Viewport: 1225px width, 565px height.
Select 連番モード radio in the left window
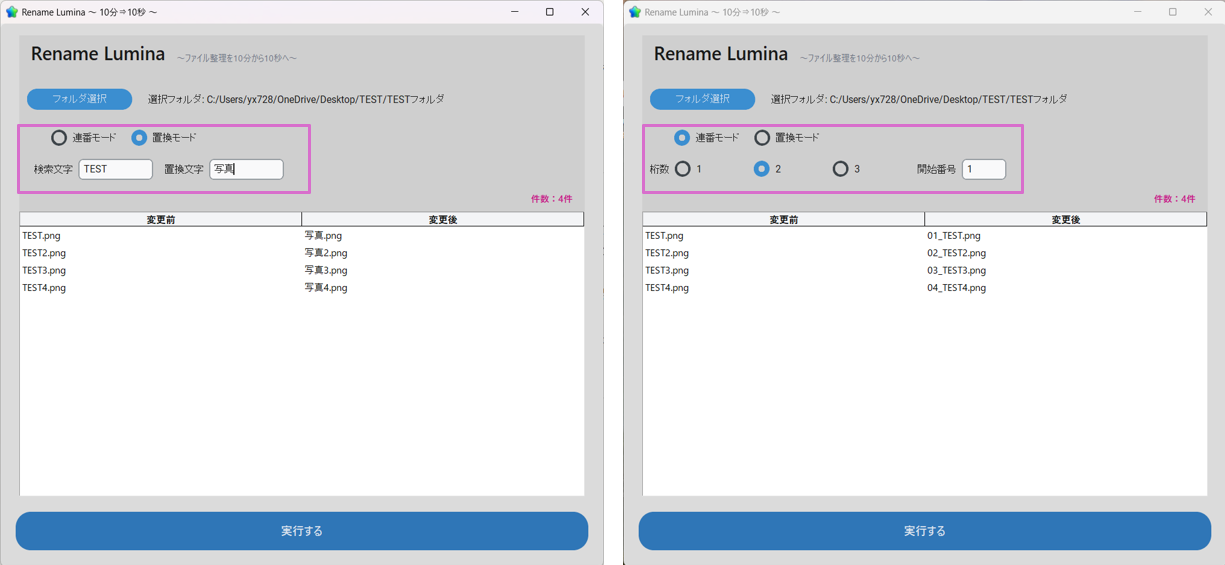point(59,138)
